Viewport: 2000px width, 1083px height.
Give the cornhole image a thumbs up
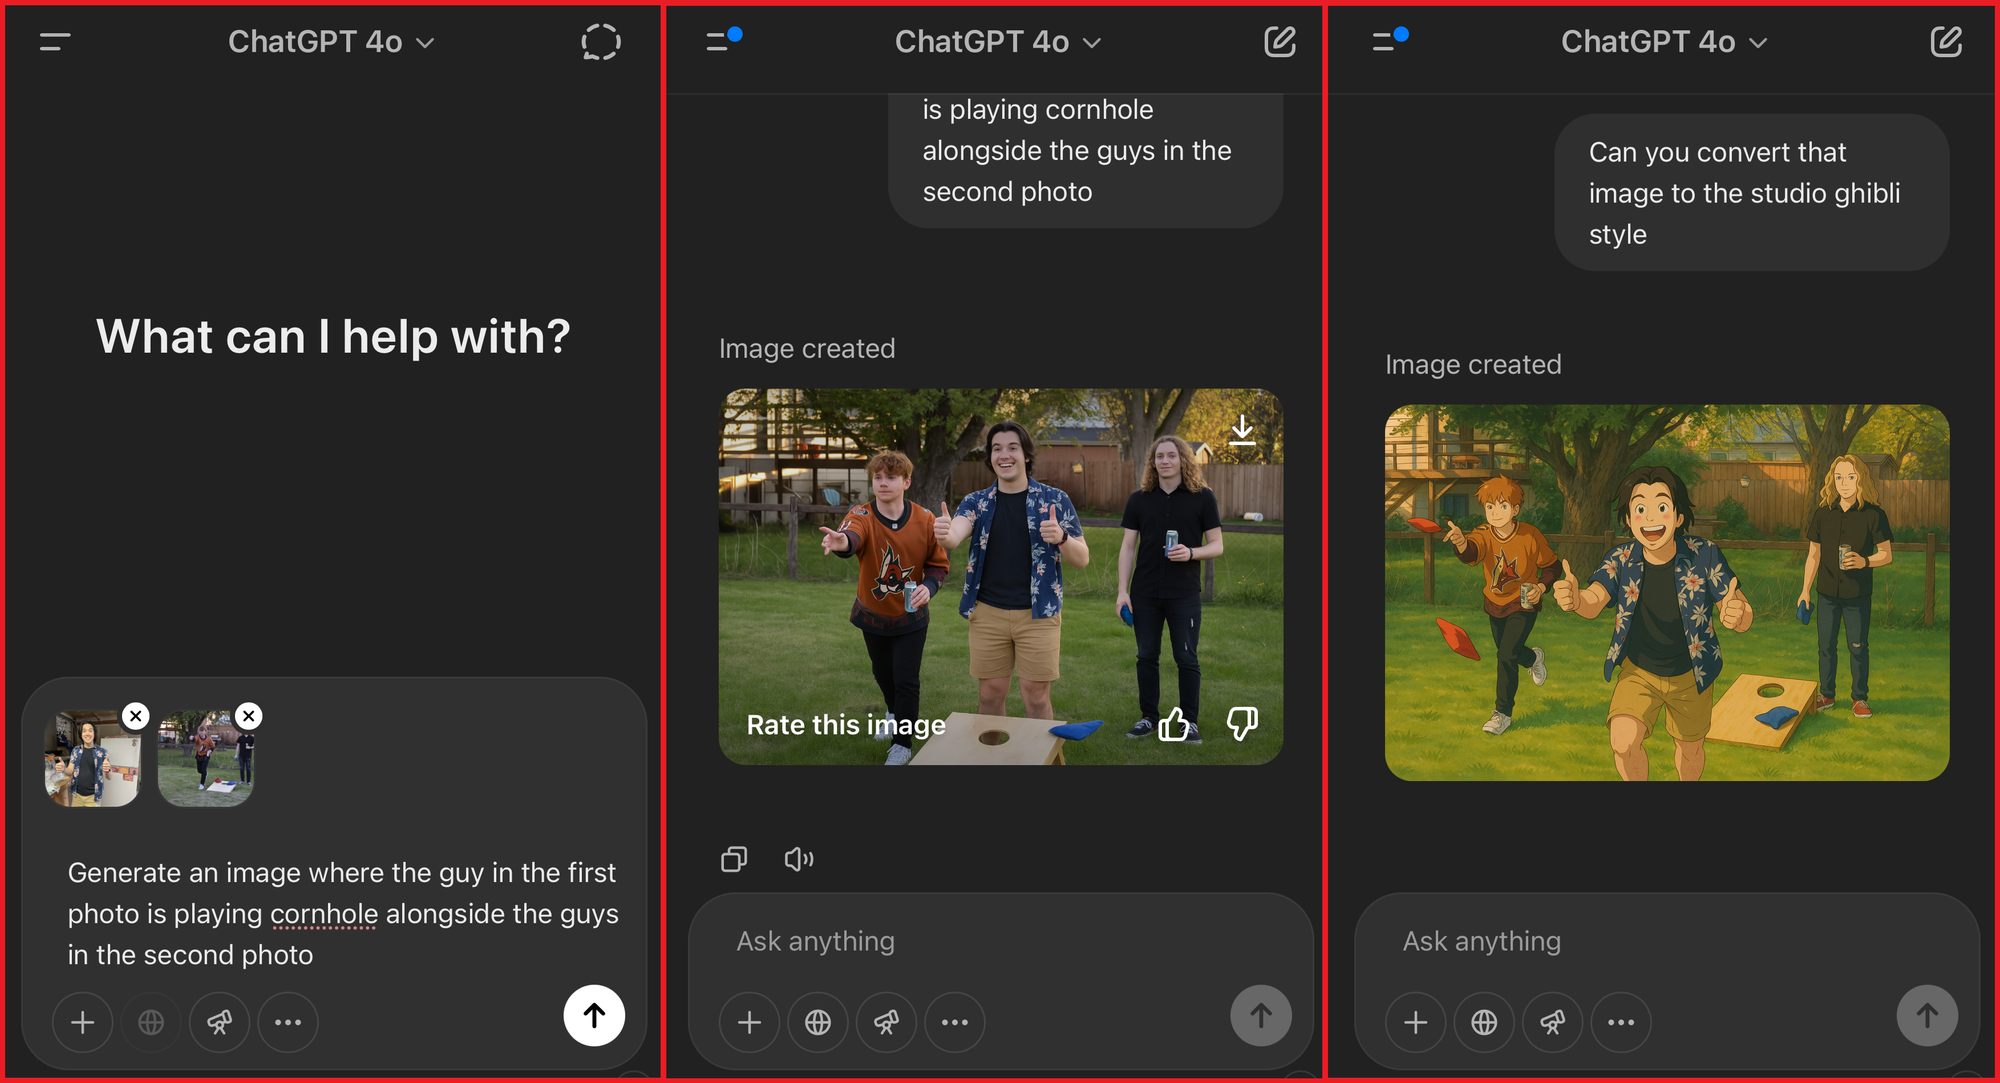[x=1173, y=724]
